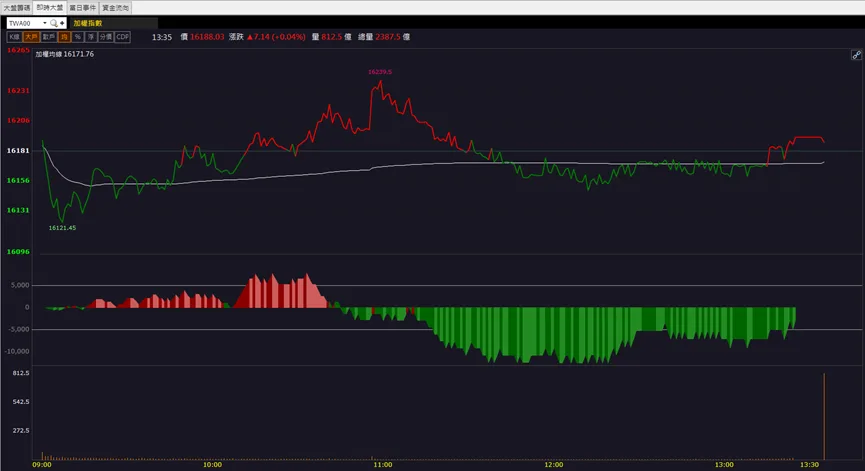
Task: Switch to the 即時大盤 tab
Action: click(x=50, y=8)
